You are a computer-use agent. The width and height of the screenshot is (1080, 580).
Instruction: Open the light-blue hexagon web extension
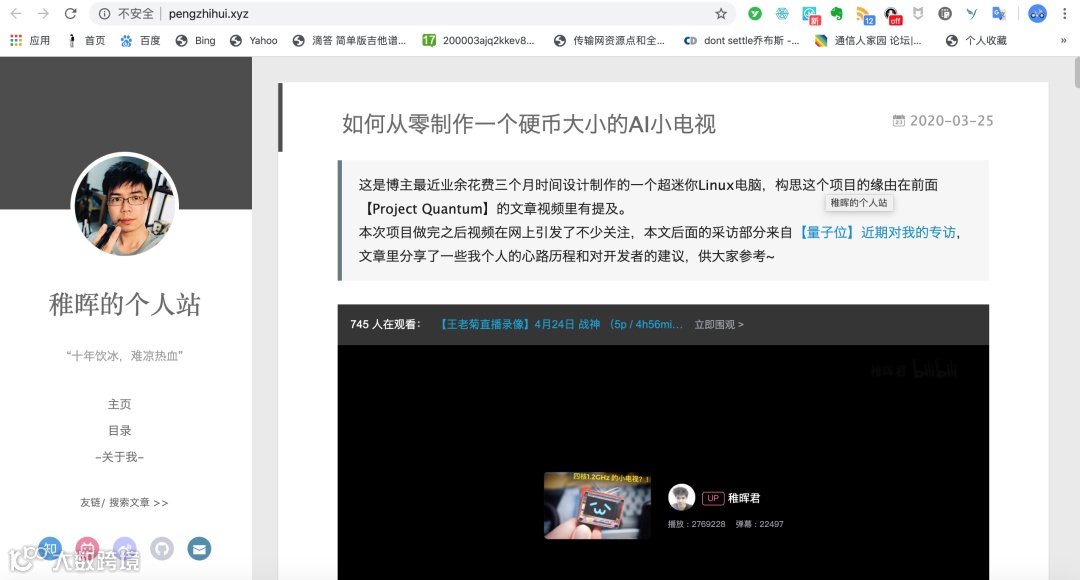click(782, 13)
